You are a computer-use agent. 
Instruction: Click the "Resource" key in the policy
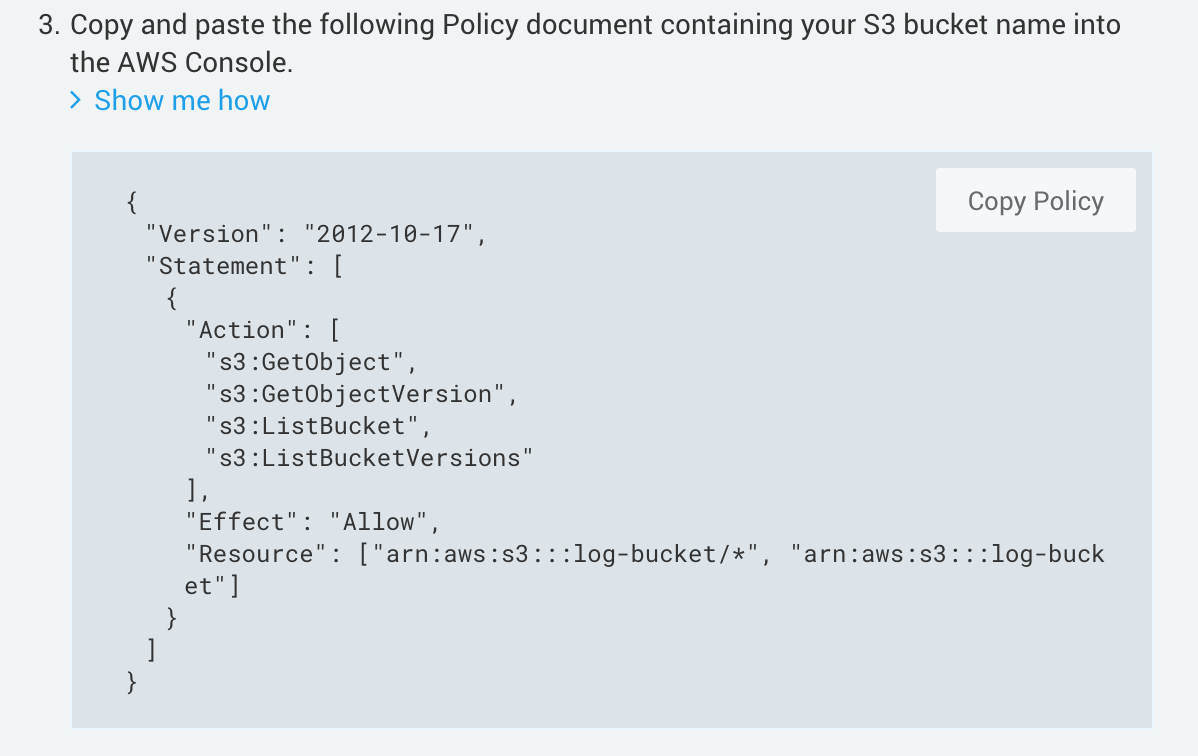pos(256,554)
